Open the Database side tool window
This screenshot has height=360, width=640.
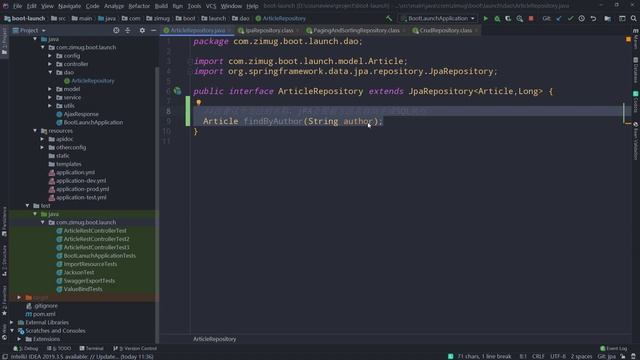[x=636, y=70]
